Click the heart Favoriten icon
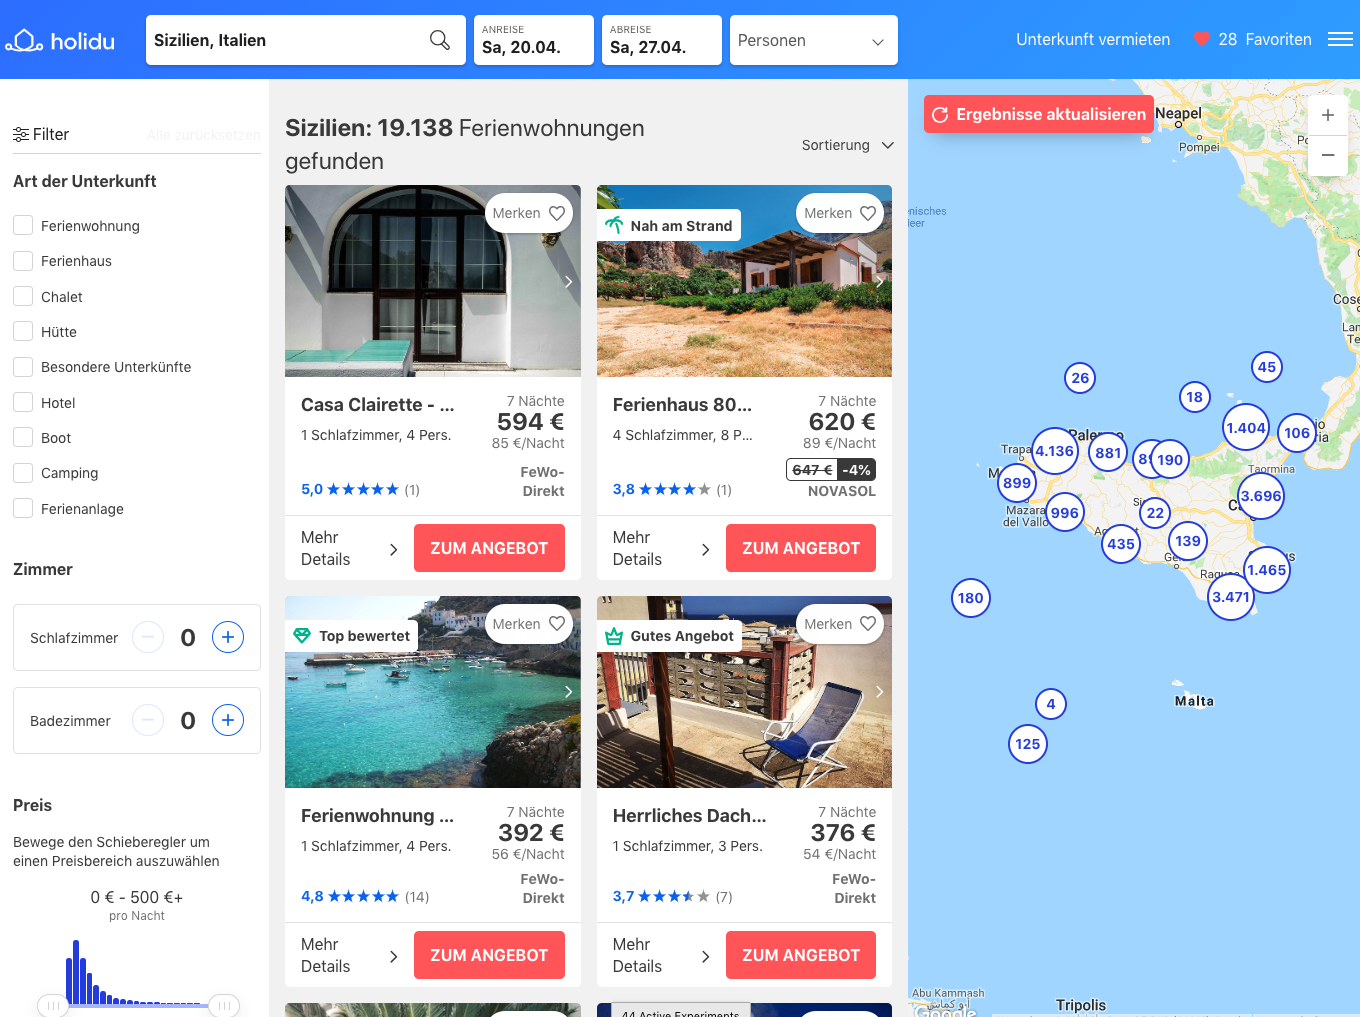Viewport: 1360px width, 1017px height. 1201,39
